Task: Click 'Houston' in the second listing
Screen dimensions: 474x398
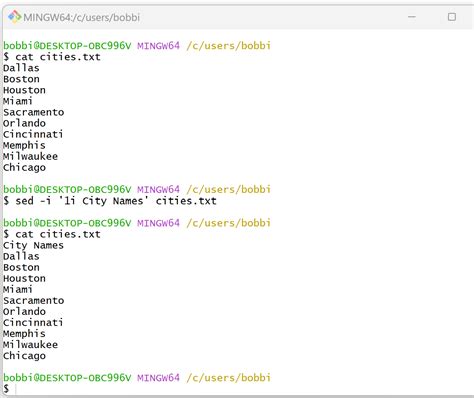Action: (x=24, y=279)
